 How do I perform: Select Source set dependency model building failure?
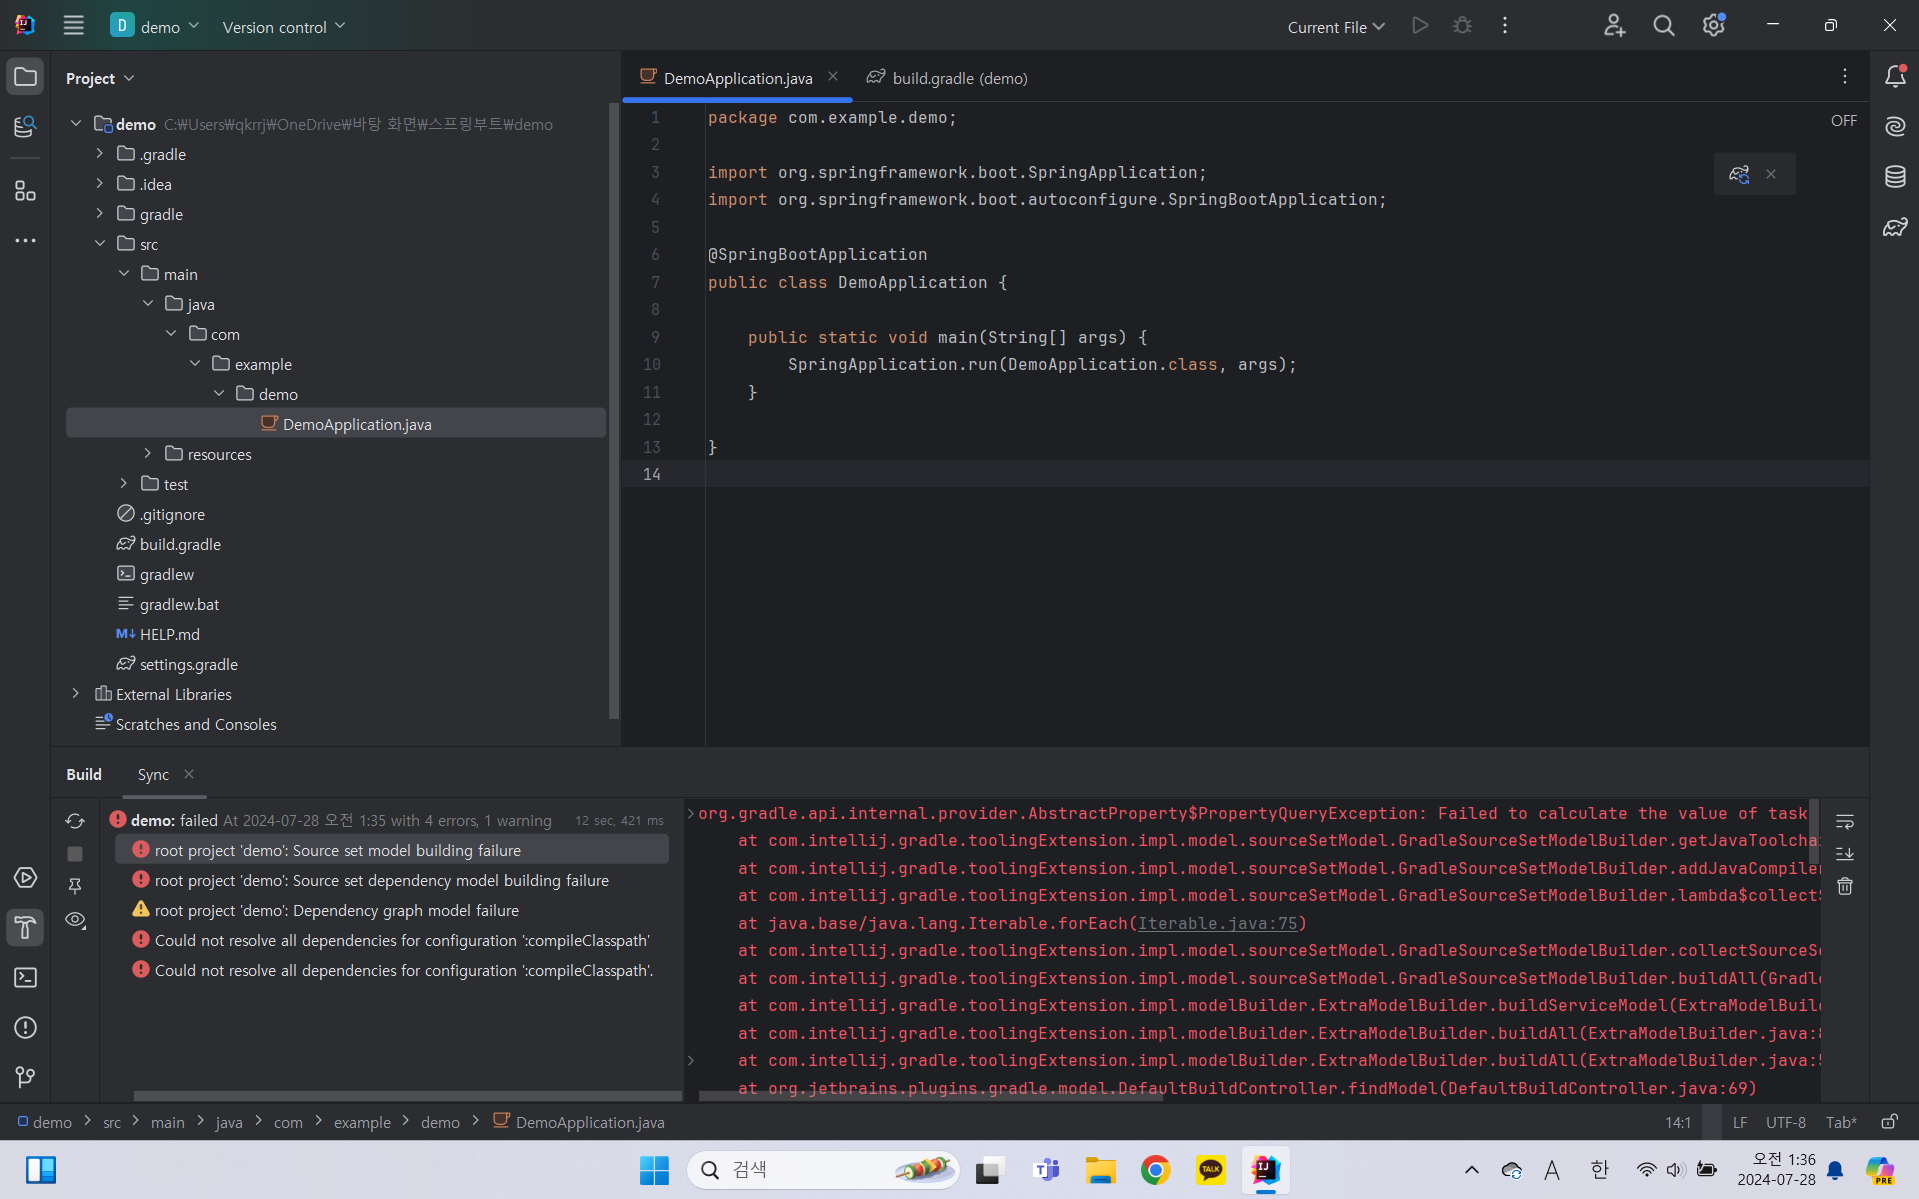pyautogui.click(x=381, y=880)
